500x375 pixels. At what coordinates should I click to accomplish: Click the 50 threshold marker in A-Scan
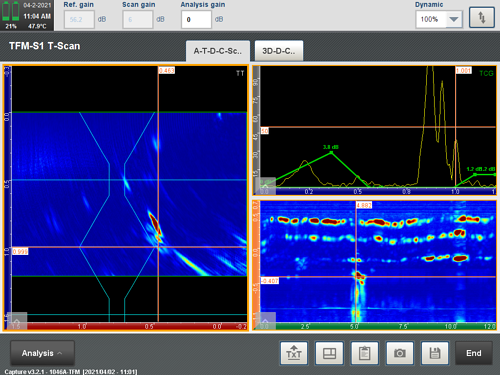265,131
